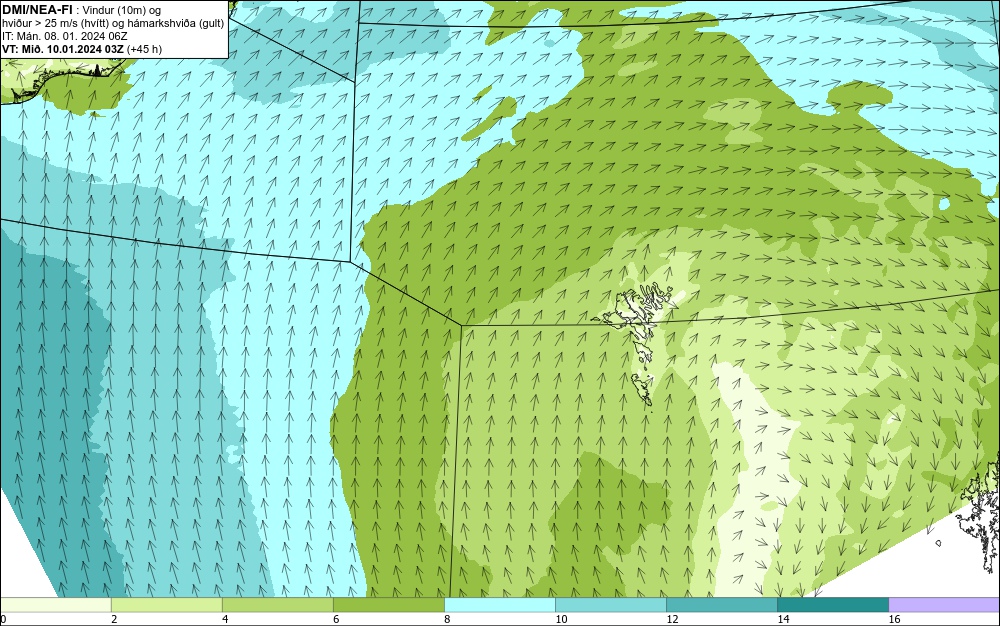This screenshot has width=1000, height=626.
Task: Click the legend label 8
Action: click(x=447, y=619)
